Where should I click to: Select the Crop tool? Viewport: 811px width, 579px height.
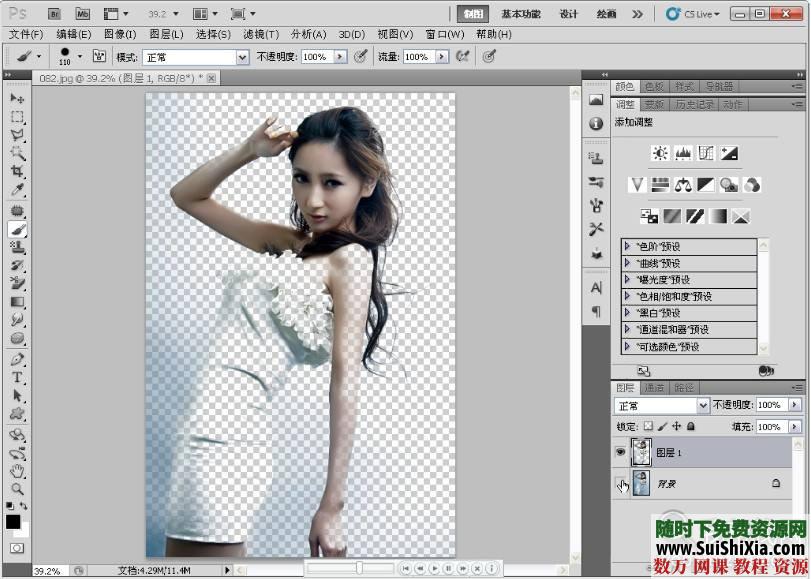[17, 172]
